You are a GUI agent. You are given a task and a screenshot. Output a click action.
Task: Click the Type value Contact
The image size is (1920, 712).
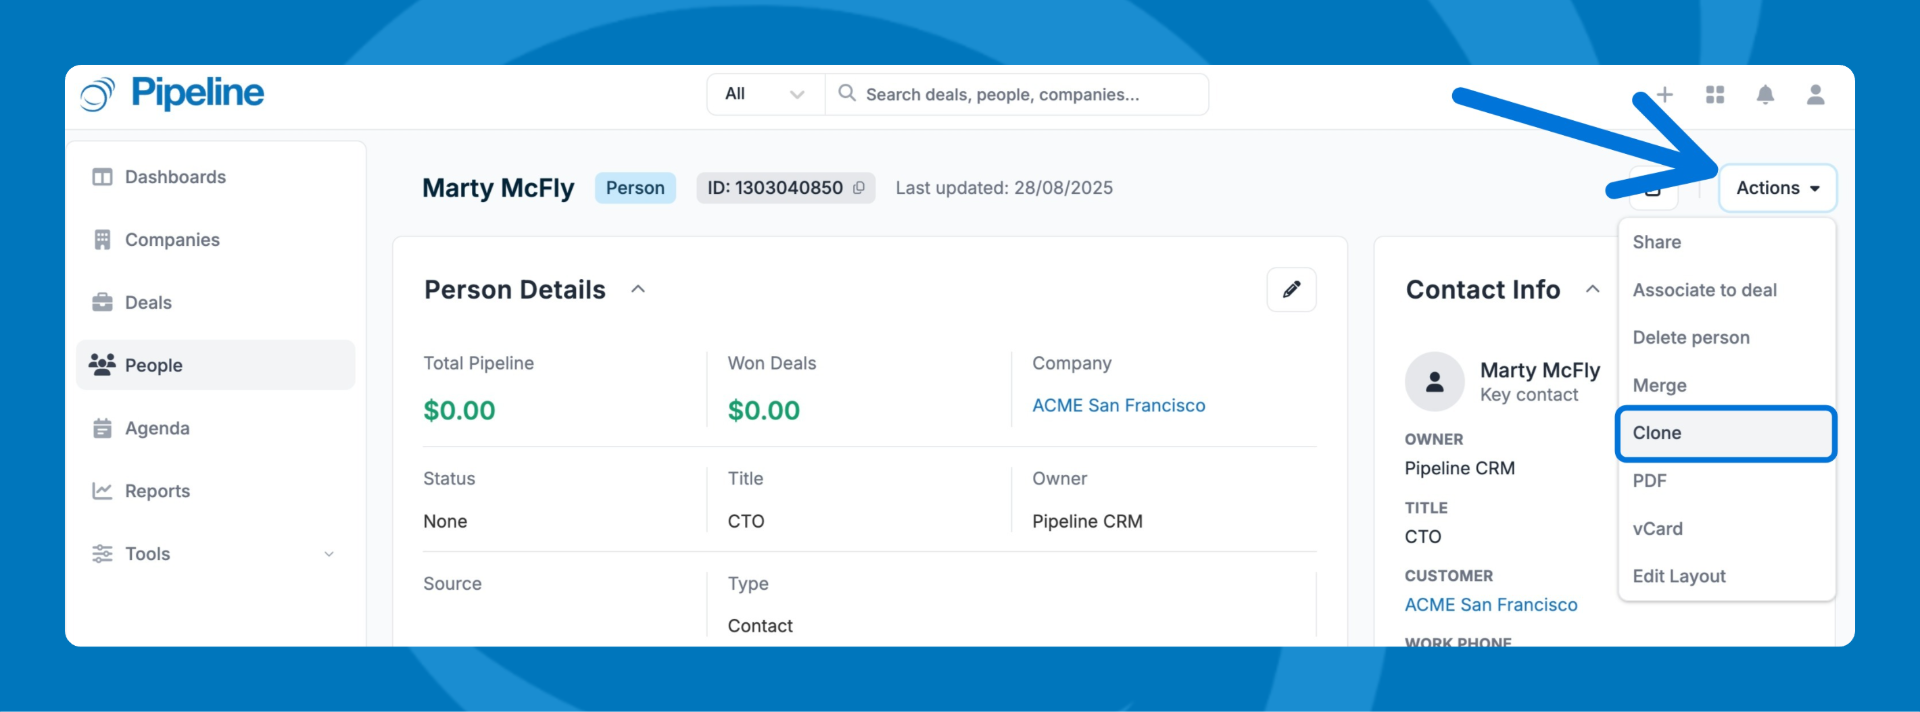pyautogui.click(x=760, y=626)
